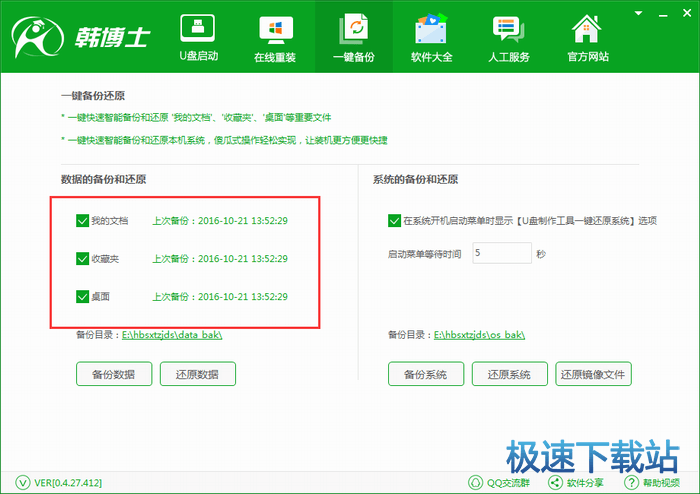Click the 还原镜像文件 button

[593, 374]
